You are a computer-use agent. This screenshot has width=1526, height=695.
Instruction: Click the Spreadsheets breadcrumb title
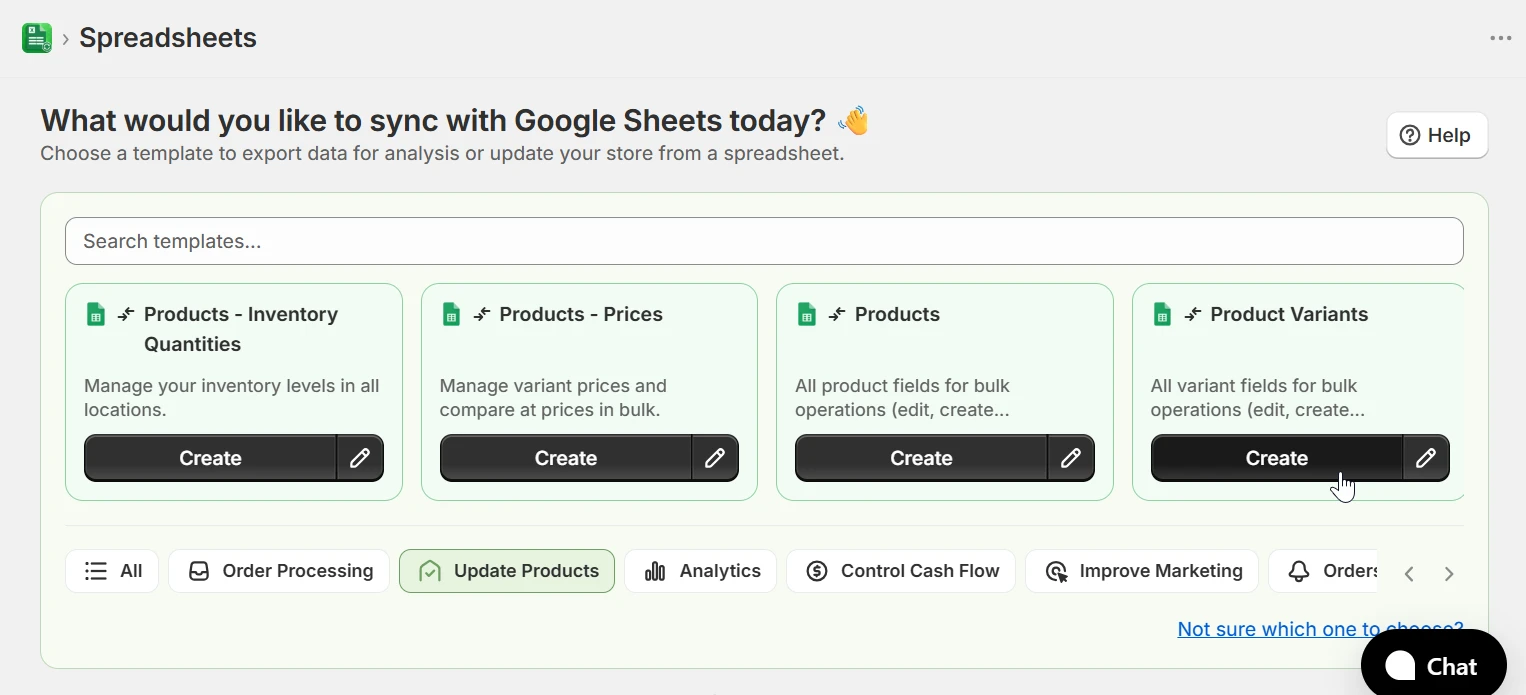(168, 38)
